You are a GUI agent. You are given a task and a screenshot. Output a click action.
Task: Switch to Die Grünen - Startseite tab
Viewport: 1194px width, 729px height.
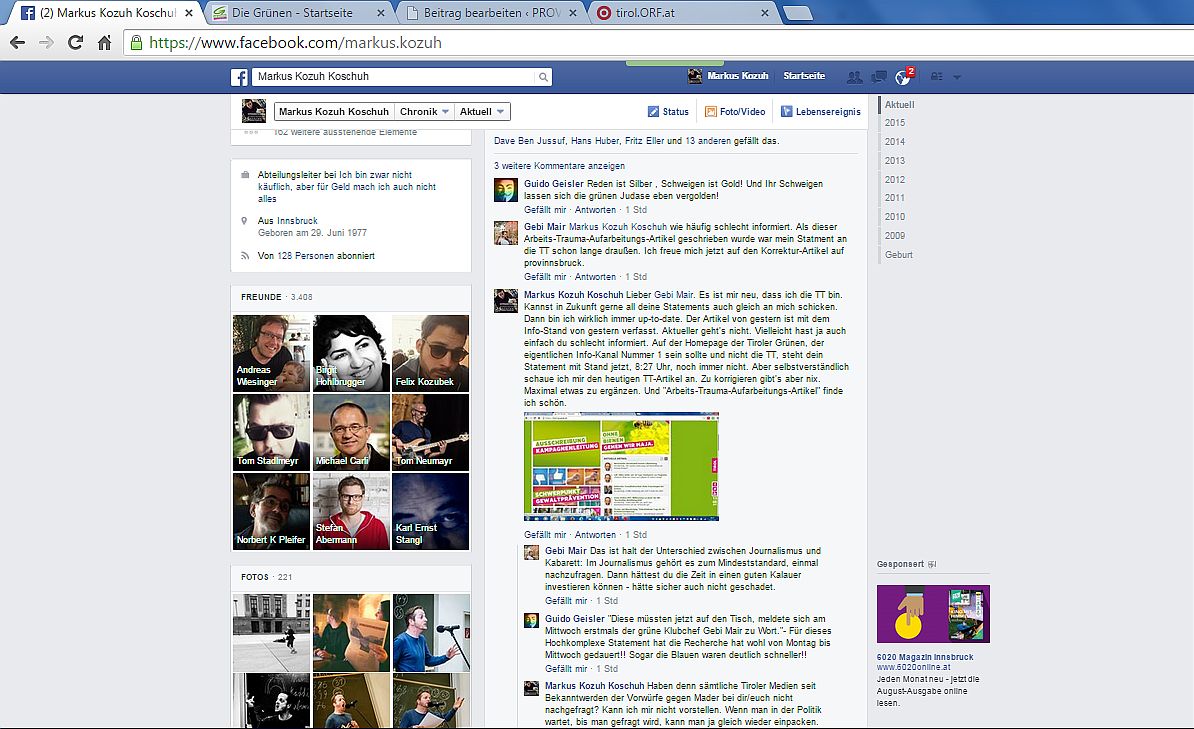[292, 13]
